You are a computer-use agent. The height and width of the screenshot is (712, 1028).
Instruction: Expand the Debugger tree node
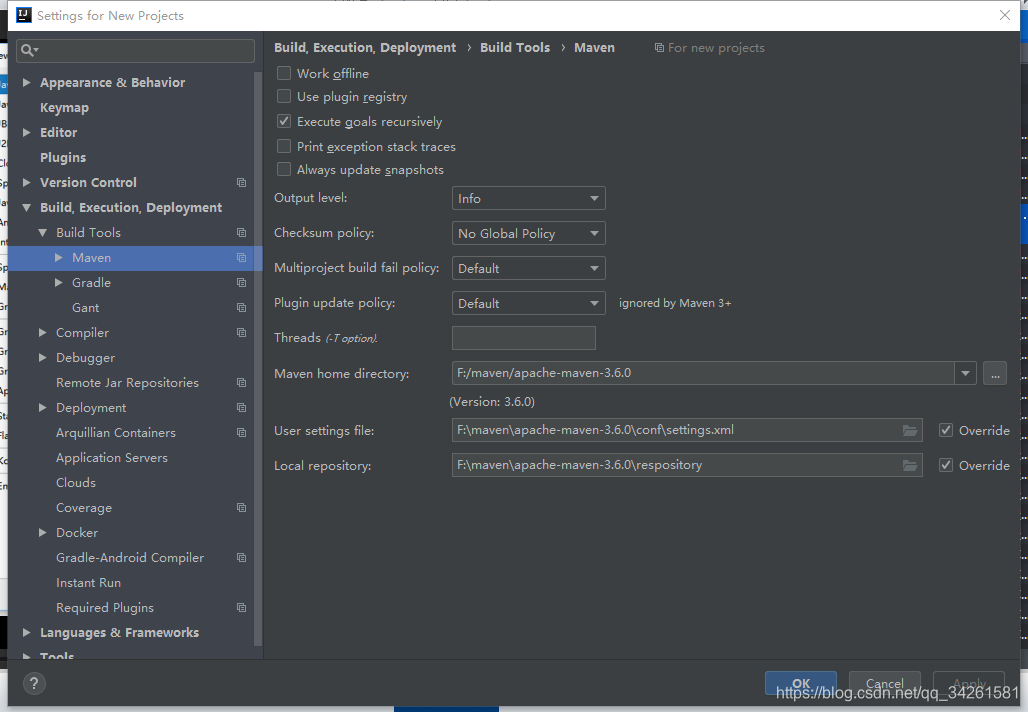[43, 357]
